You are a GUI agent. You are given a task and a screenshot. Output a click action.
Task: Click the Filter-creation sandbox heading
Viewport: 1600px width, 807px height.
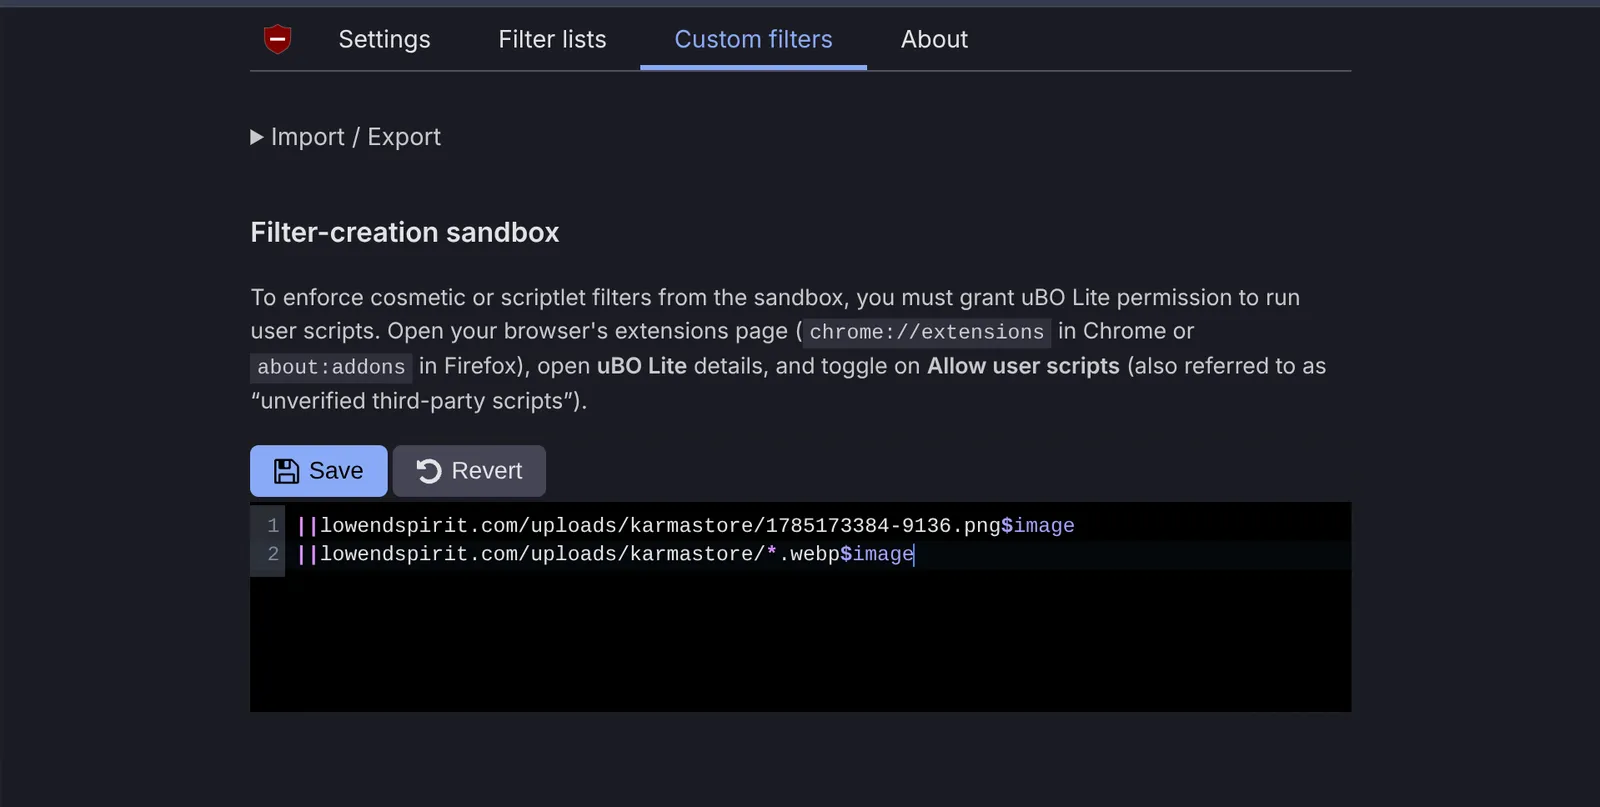pyautogui.click(x=405, y=232)
